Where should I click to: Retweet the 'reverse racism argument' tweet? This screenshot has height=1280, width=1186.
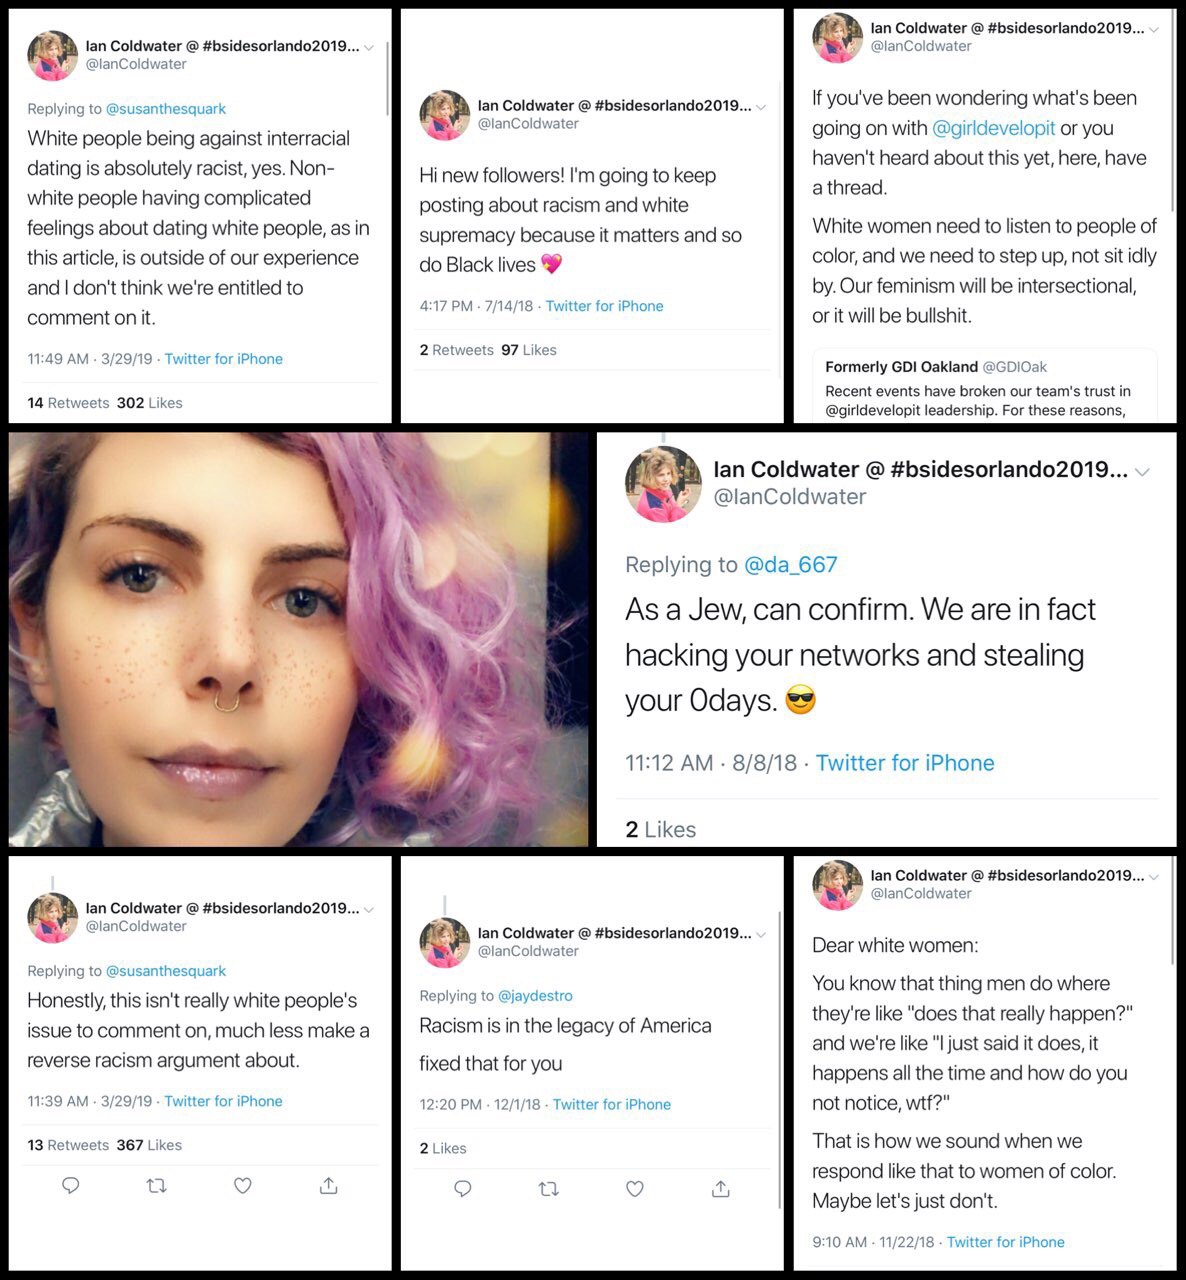point(156,1186)
